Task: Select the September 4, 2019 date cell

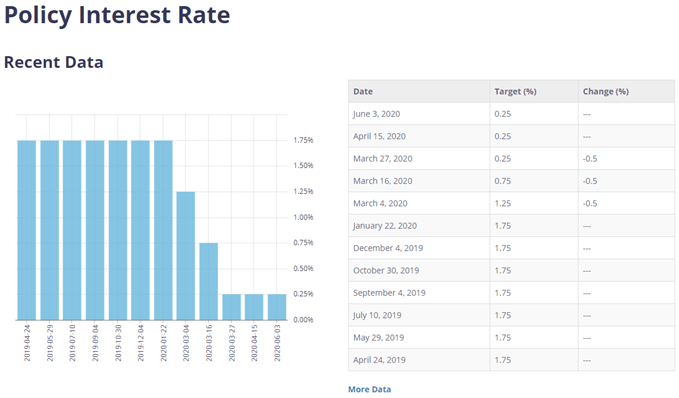Action: [419, 293]
